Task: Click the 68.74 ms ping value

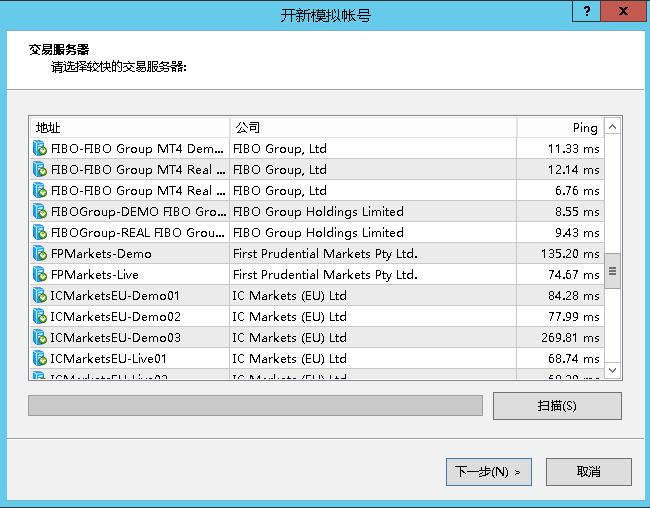Action: [574, 358]
